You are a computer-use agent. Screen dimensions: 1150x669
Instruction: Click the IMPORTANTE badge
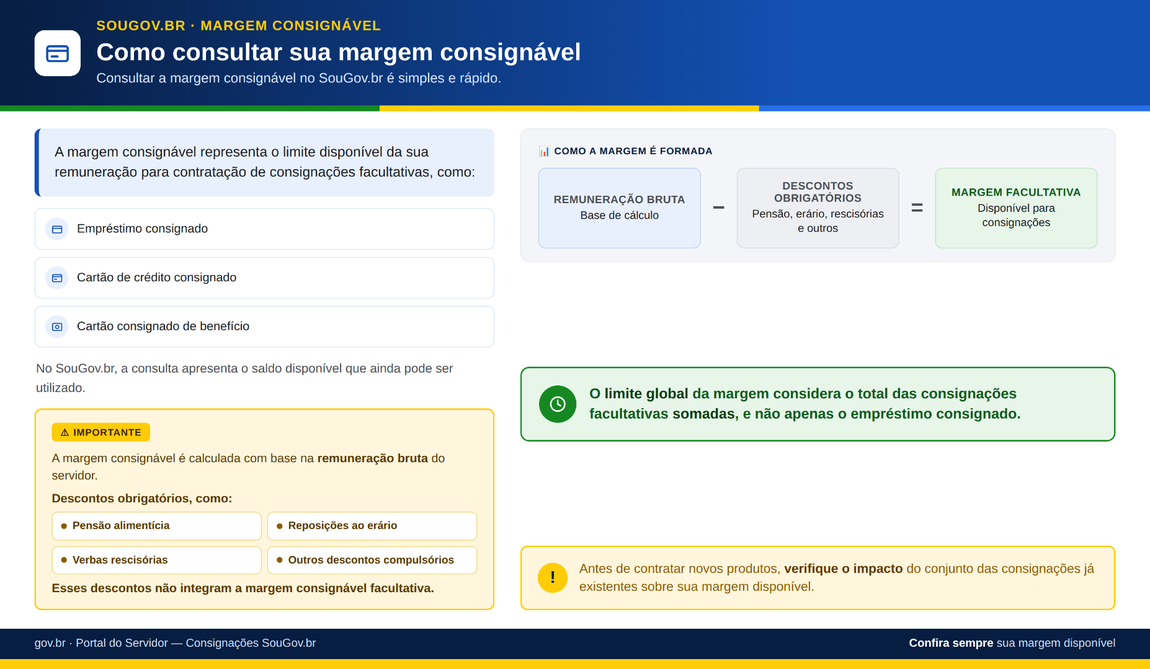[100, 433]
